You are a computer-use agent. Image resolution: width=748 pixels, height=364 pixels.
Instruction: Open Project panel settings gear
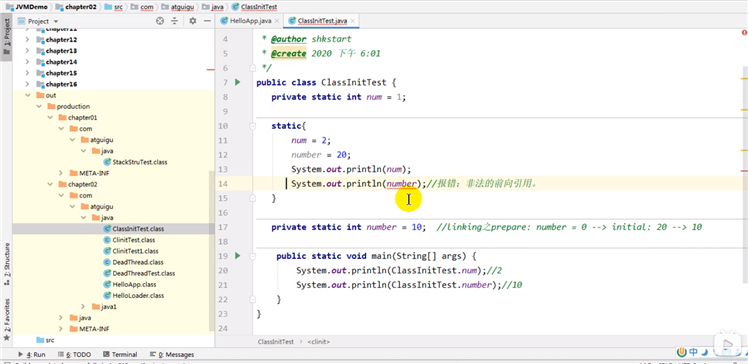click(193, 21)
